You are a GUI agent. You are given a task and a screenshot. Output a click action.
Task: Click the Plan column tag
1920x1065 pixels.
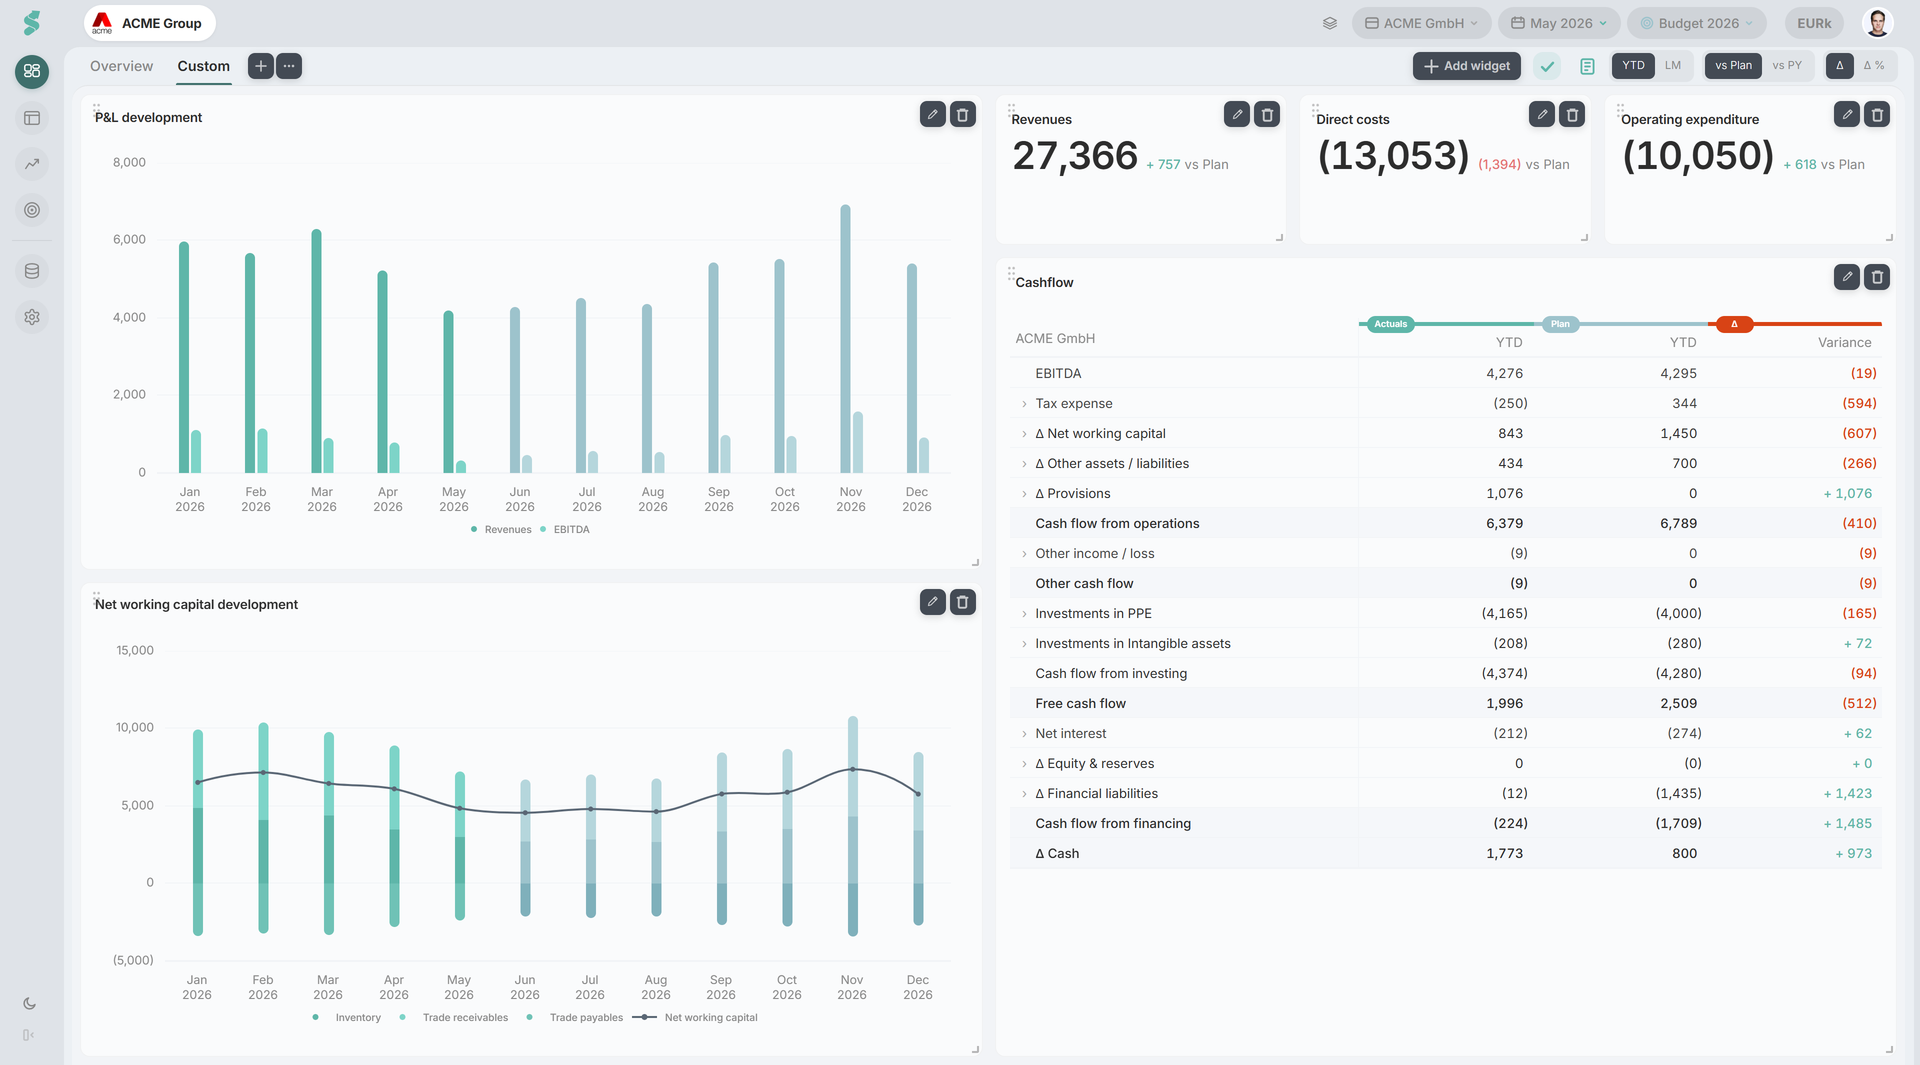[x=1560, y=324]
